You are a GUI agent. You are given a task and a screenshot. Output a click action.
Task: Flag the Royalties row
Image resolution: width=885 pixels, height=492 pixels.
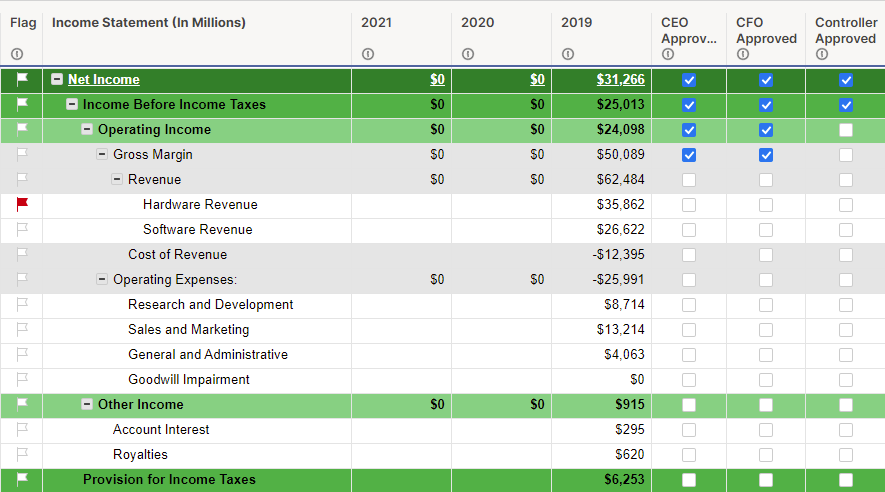[x=22, y=454]
